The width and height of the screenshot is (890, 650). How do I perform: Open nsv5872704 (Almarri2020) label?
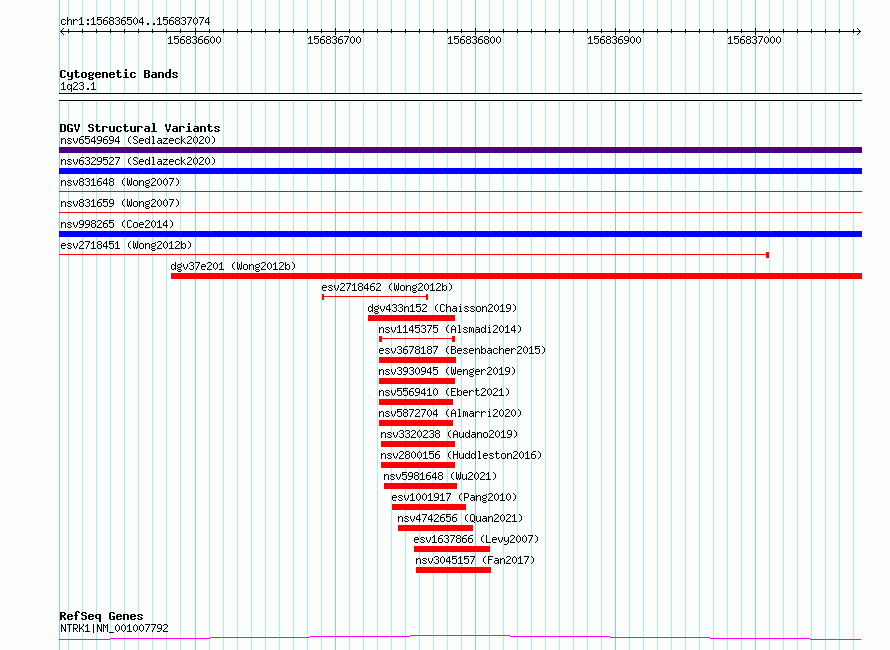tap(450, 413)
